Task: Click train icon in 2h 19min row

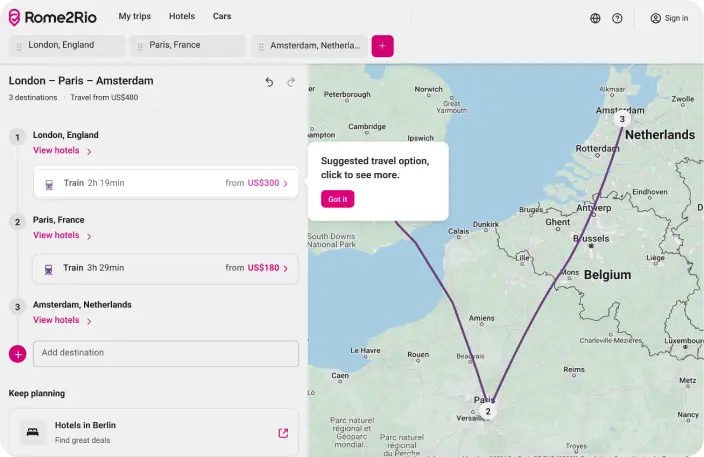Action: pyautogui.click(x=49, y=185)
